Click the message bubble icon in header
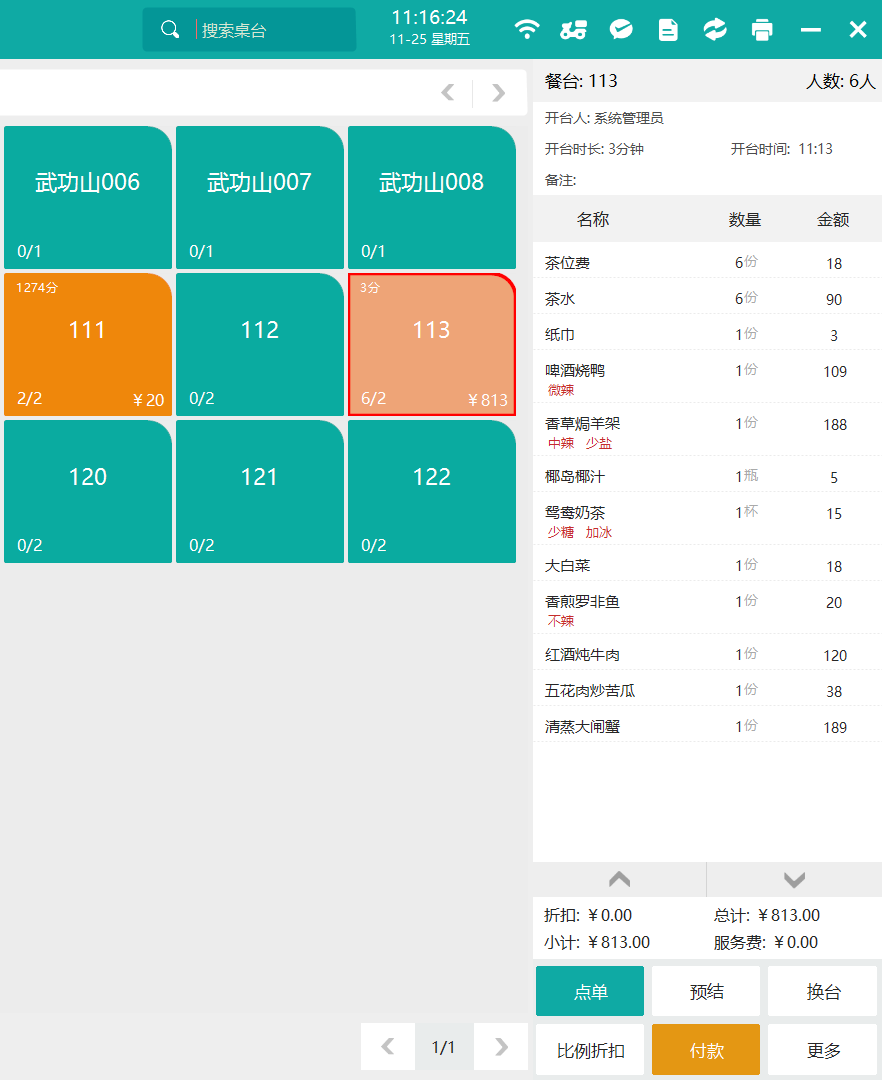Screen dimensions: 882x1080 (x=621, y=30)
